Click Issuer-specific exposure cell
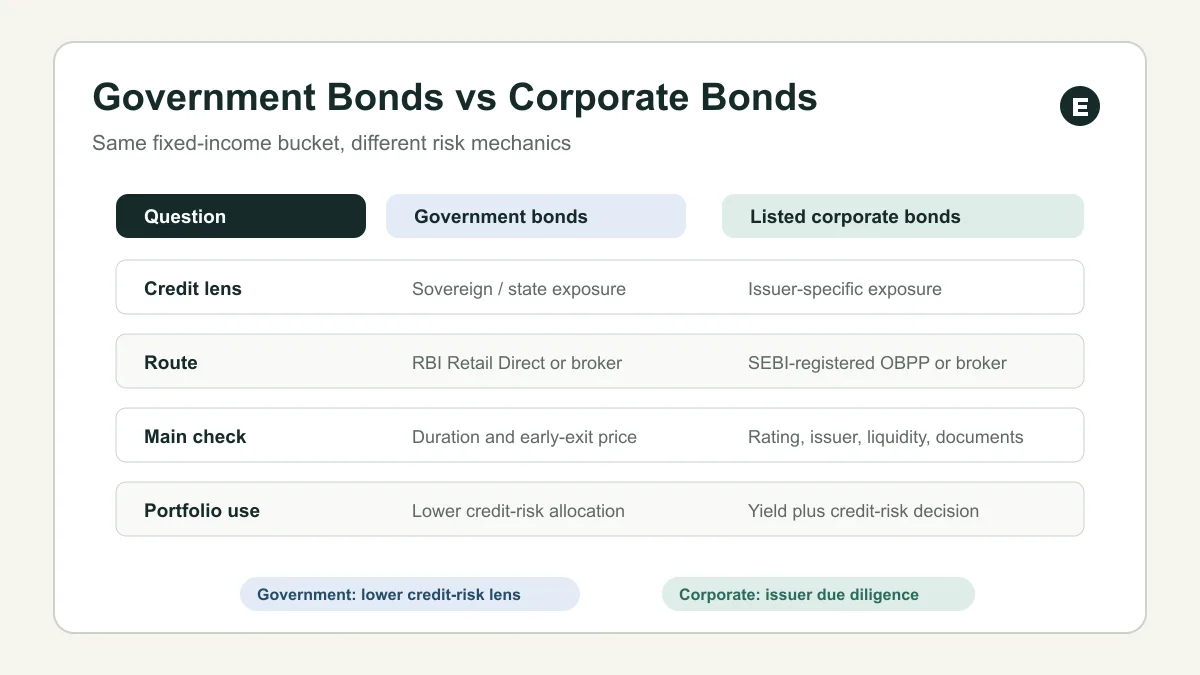1200x675 pixels. tap(845, 289)
